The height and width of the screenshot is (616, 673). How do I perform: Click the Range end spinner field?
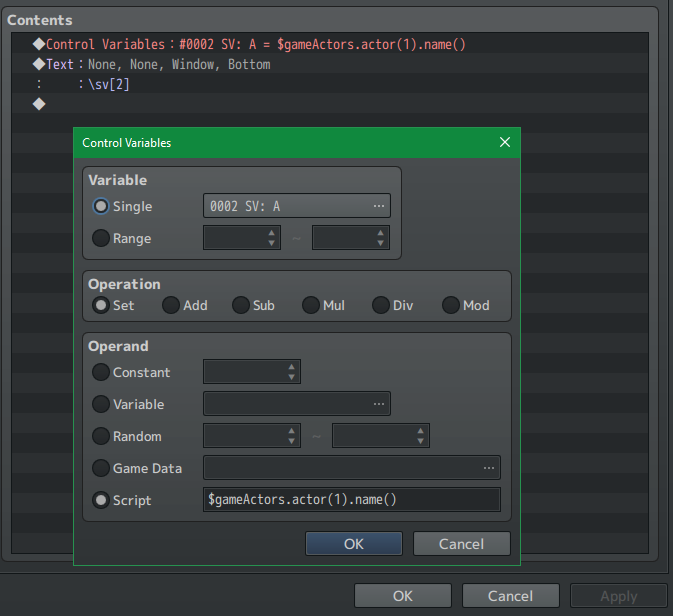(351, 238)
